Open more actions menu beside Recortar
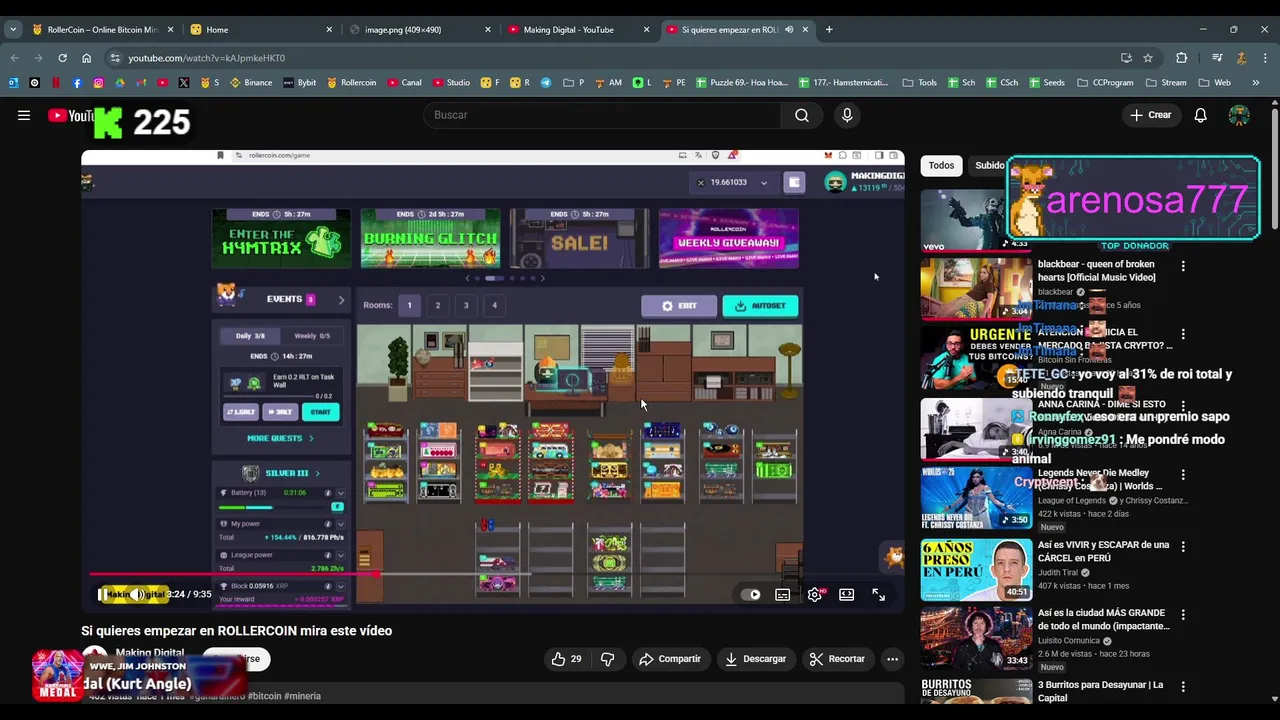Viewport: 1280px width, 720px height. 892,659
